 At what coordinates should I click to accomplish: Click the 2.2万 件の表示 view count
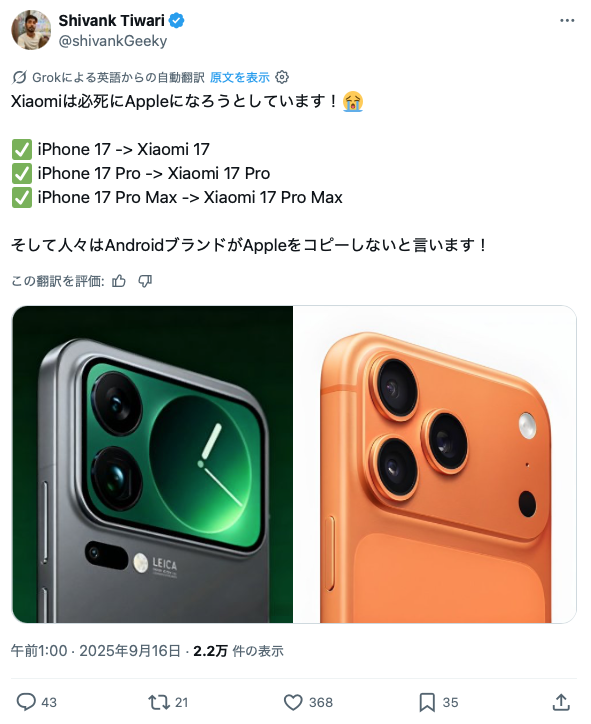point(238,651)
